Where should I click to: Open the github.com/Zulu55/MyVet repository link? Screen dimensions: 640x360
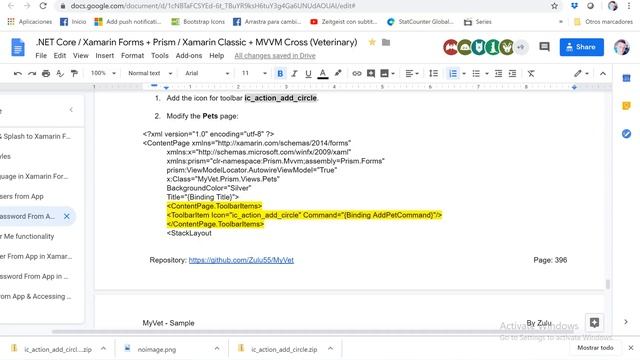[x=241, y=260]
